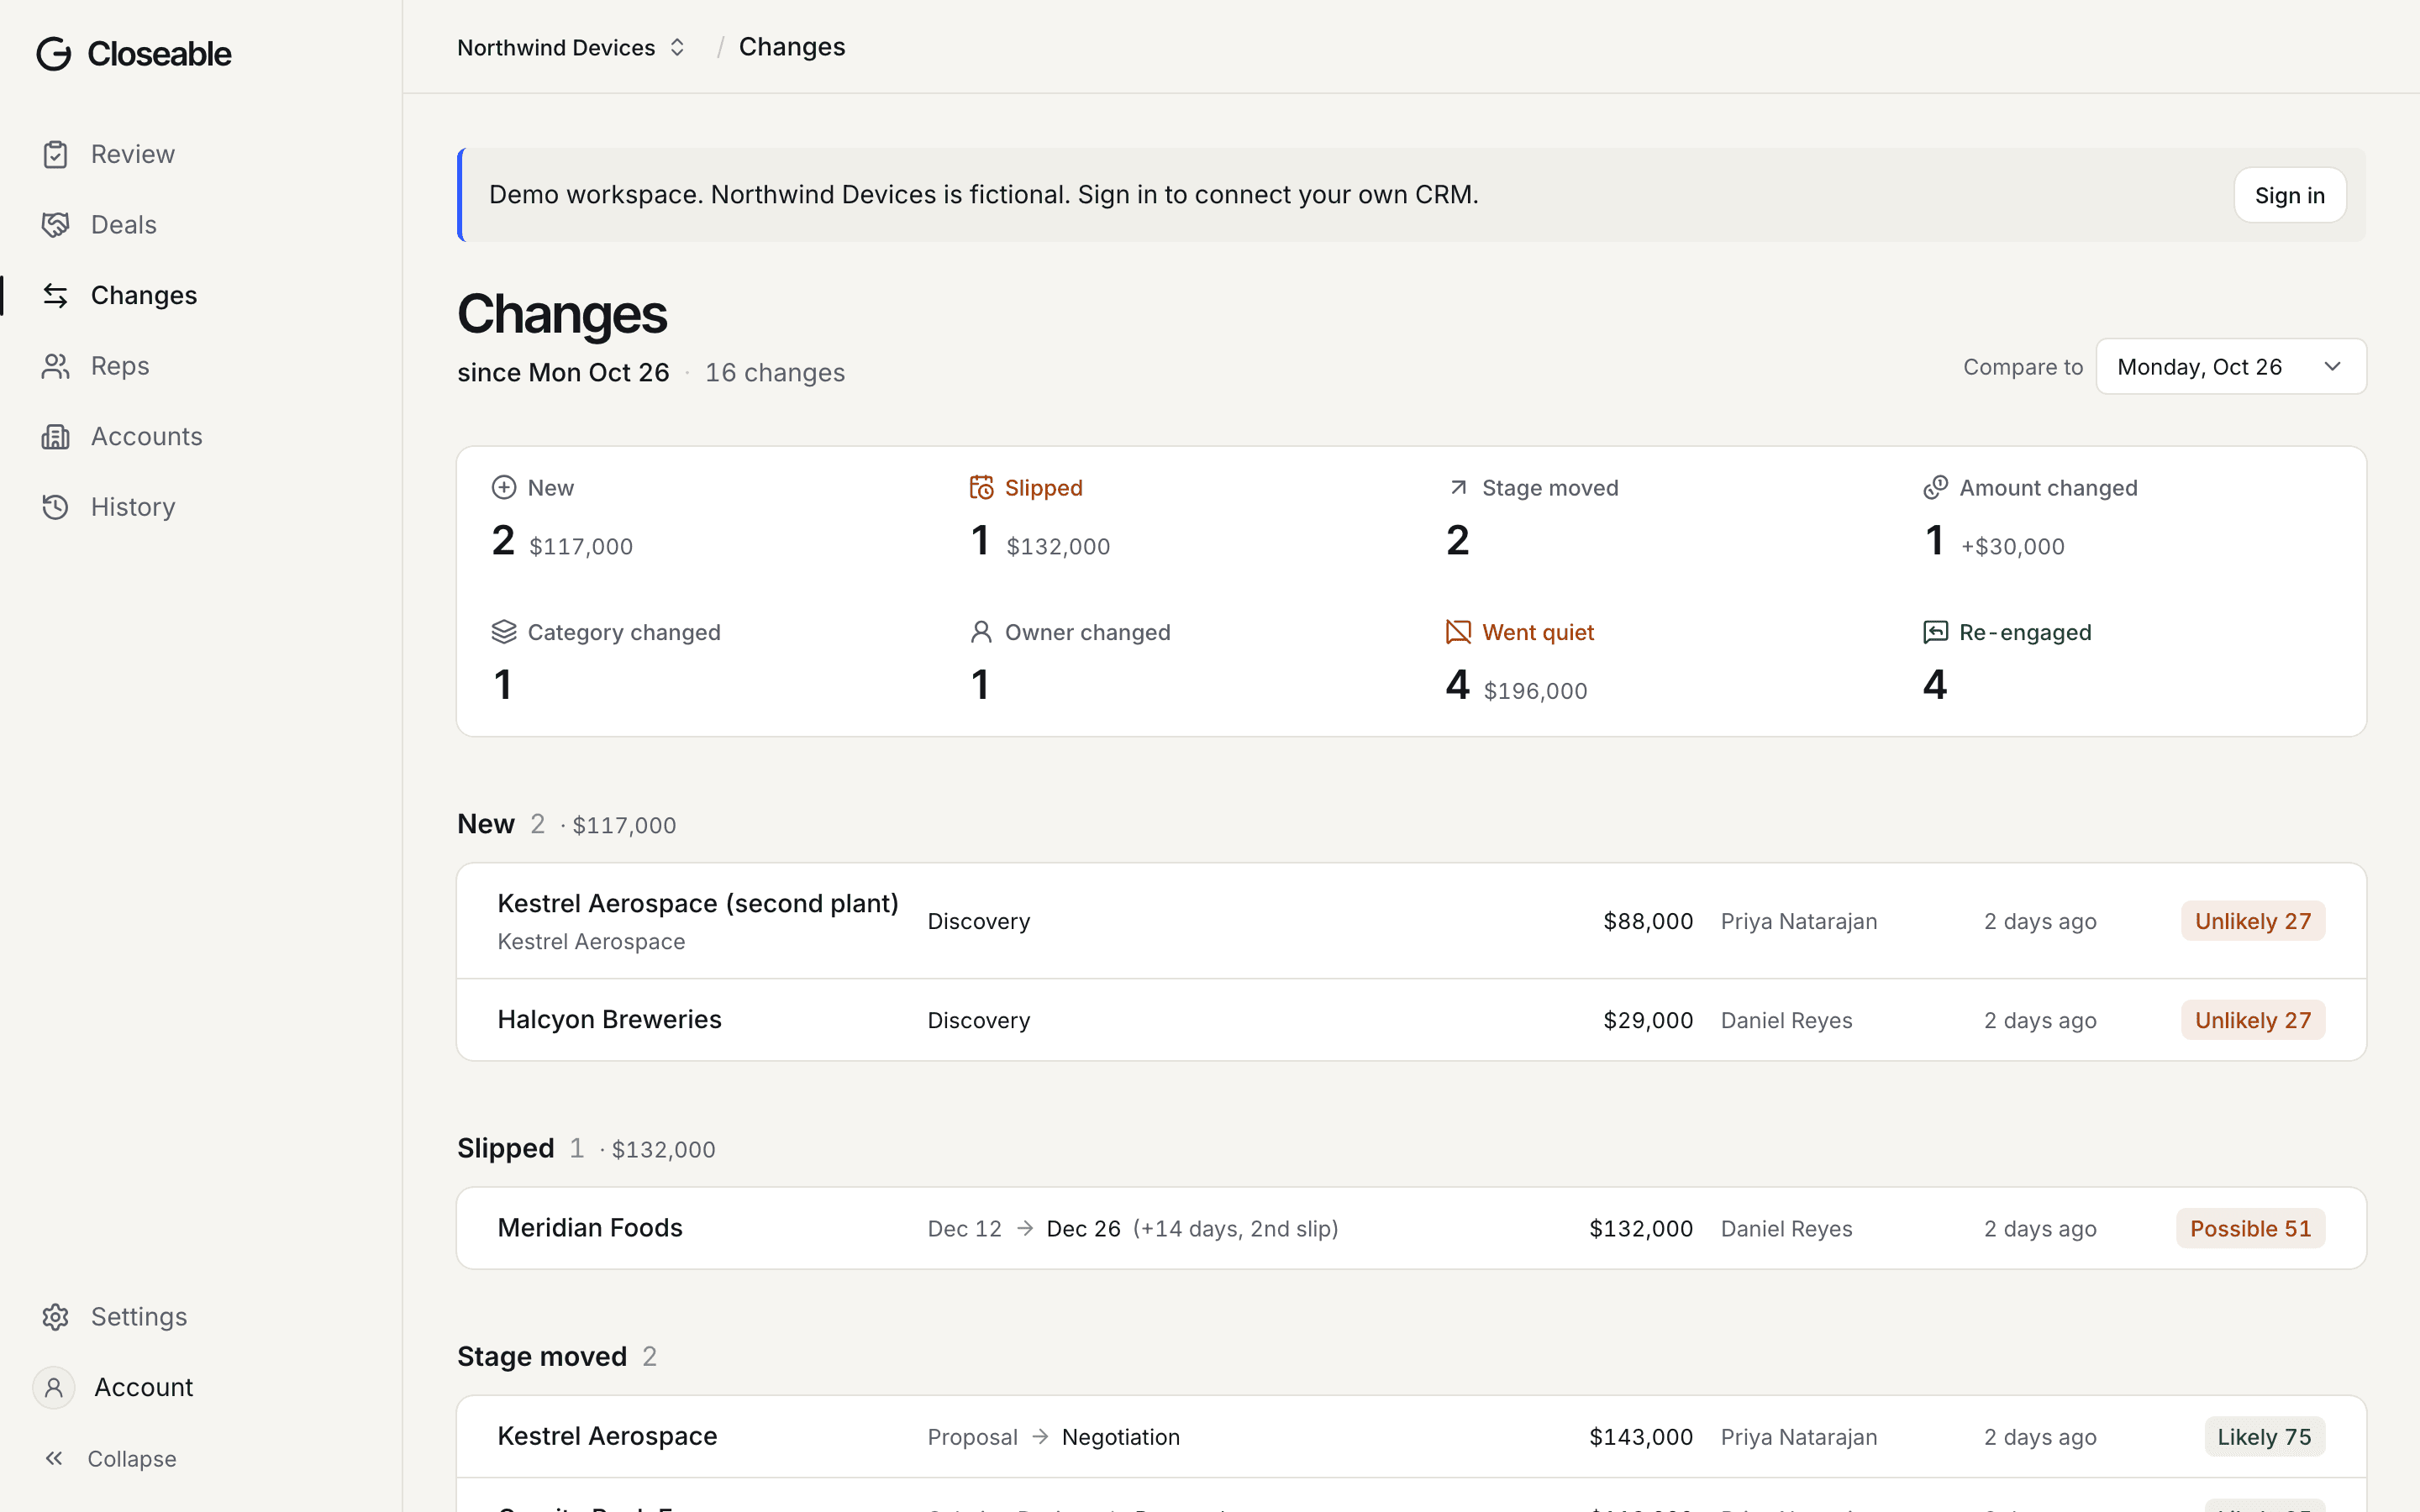This screenshot has width=2420, height=1512.
Task: Open the Kestrel Aerospace Negotiation deal row
Action: pyautogui.click(x=1411, y=1437)
